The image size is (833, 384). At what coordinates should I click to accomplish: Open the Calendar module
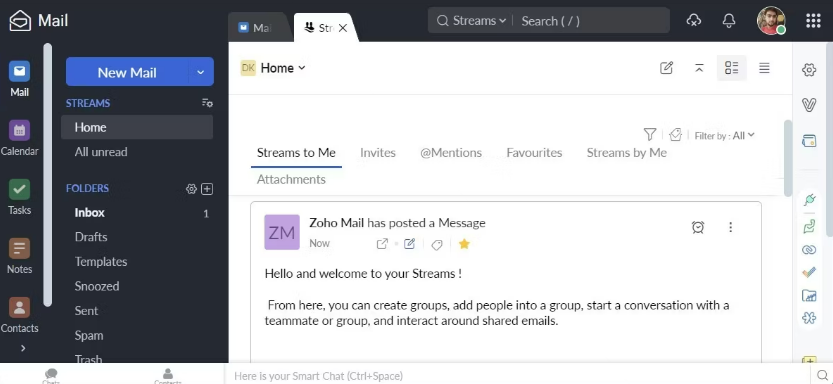tap(19, 138)
